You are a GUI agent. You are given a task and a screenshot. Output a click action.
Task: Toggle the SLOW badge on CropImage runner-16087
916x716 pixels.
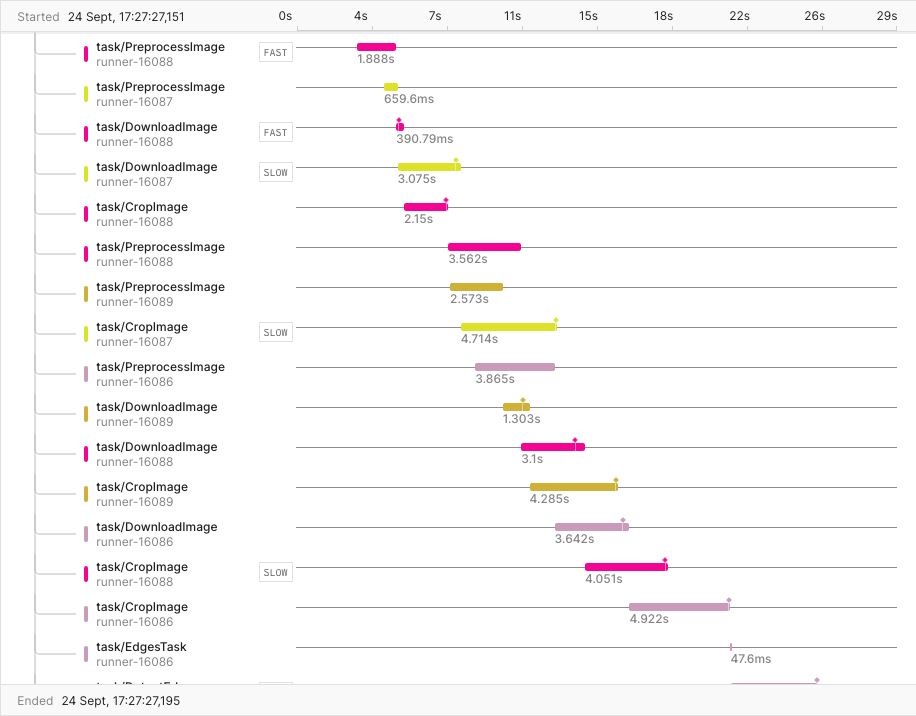tap(275, 332)
